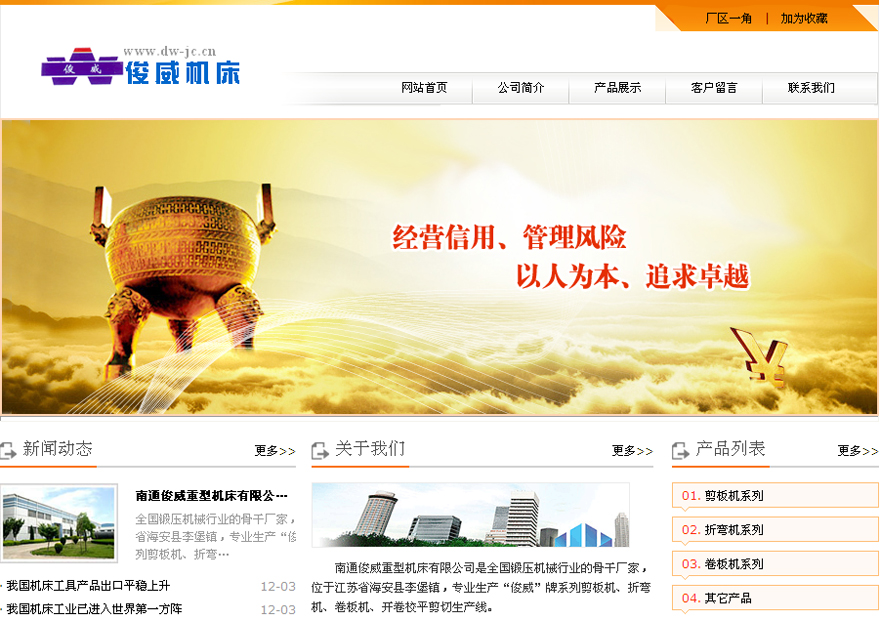Open the 02. 折弯机系列 product category
Image resolution: width=880 pixels, height=620 pixels.
click(x=734, y=530)
